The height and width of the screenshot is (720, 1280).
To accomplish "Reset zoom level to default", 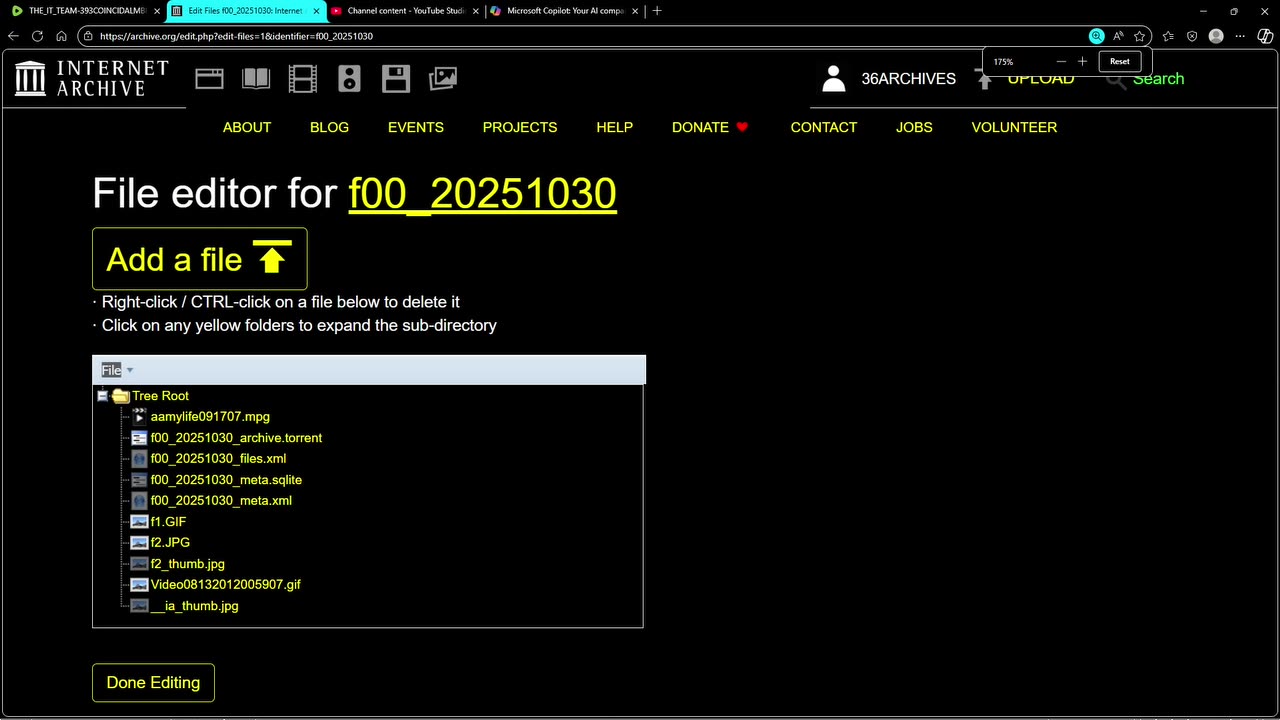I will pos(1119,61).
